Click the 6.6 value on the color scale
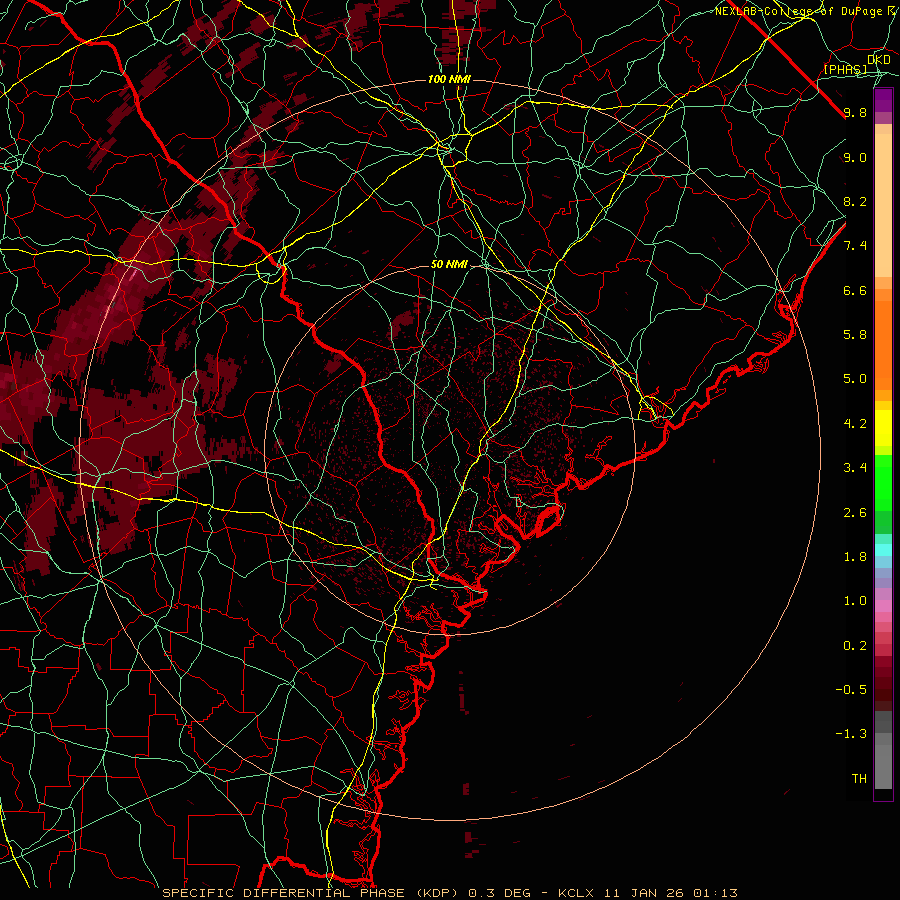The height and width of the screenshot is (900, 900). click(x=855, y=290)
